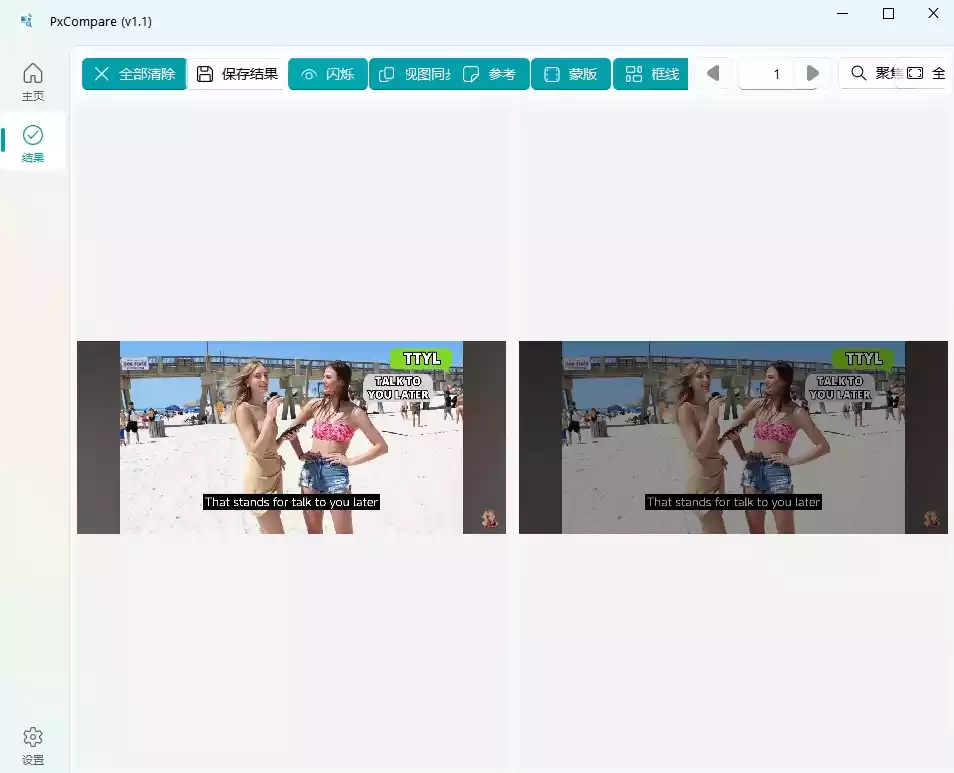Screen dimensions: 954x773
Task: Click the left comparison image
Action: click(291, 437)
